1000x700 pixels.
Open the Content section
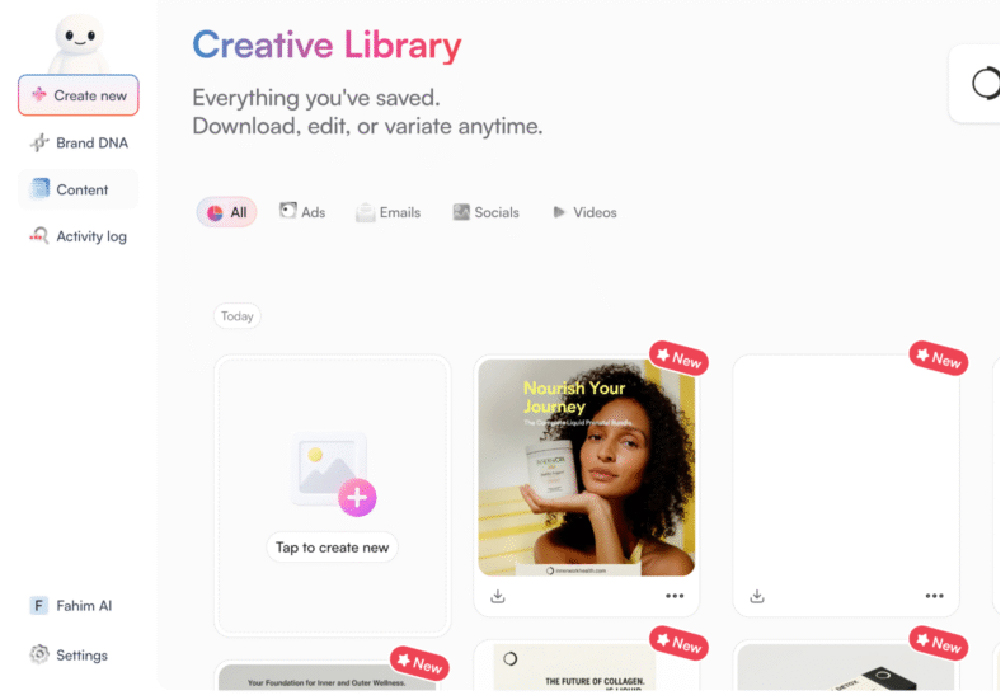click(x=78, y=189)
